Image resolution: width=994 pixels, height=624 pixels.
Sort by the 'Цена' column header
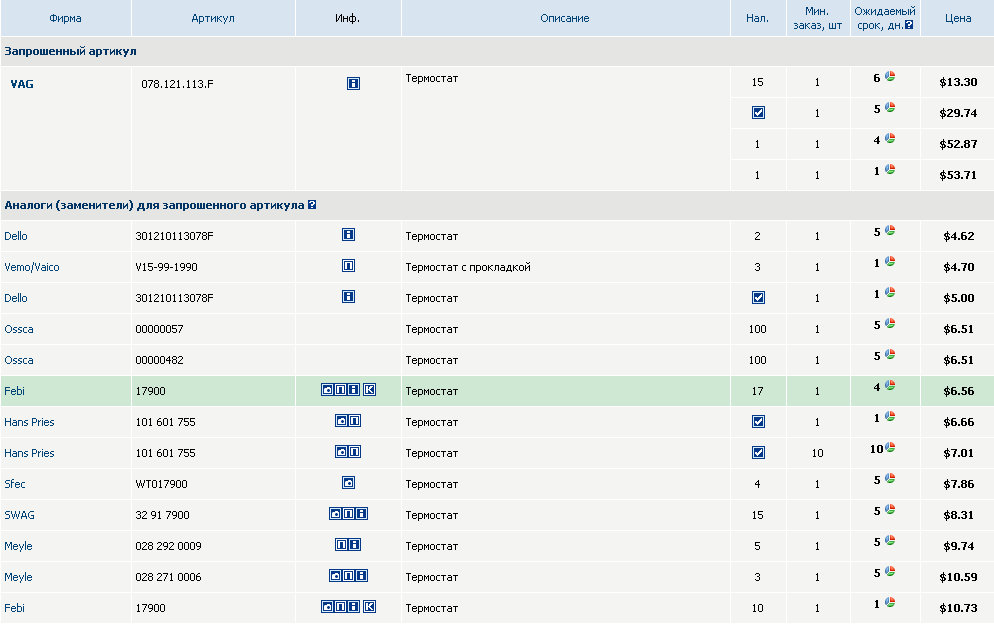pos(958,18)
